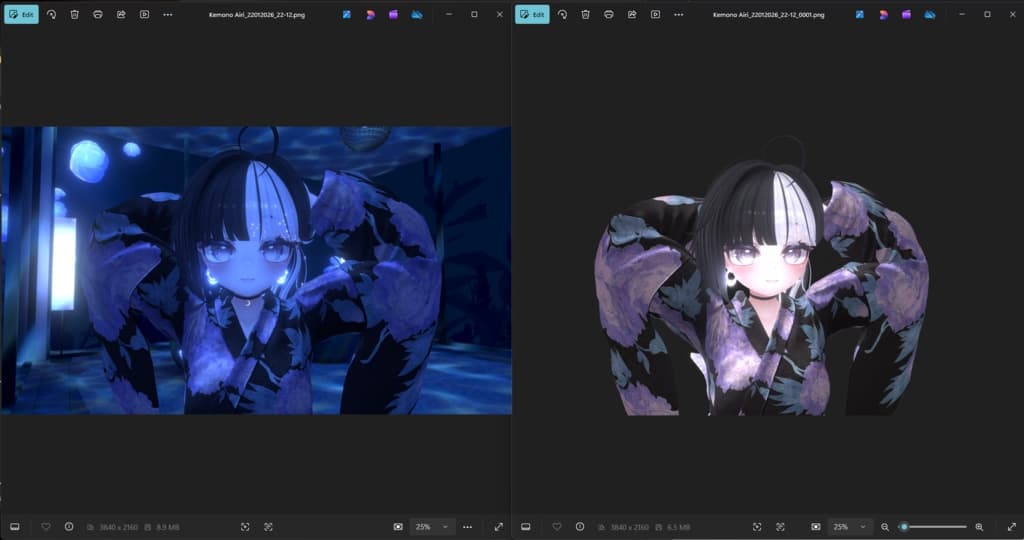Zoom in using the magnifier plus icon
1024x540 pixels.
(979, 526)
